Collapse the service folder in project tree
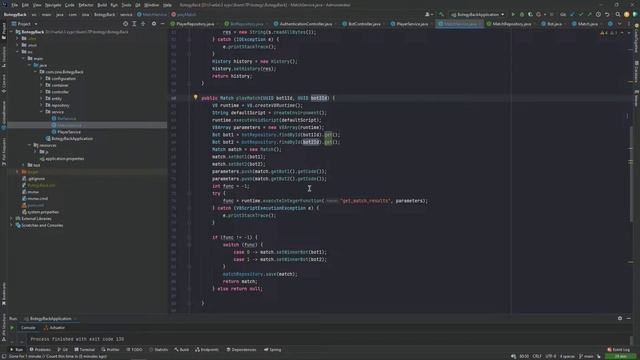 pyautogui.click(x=42, y=112)
